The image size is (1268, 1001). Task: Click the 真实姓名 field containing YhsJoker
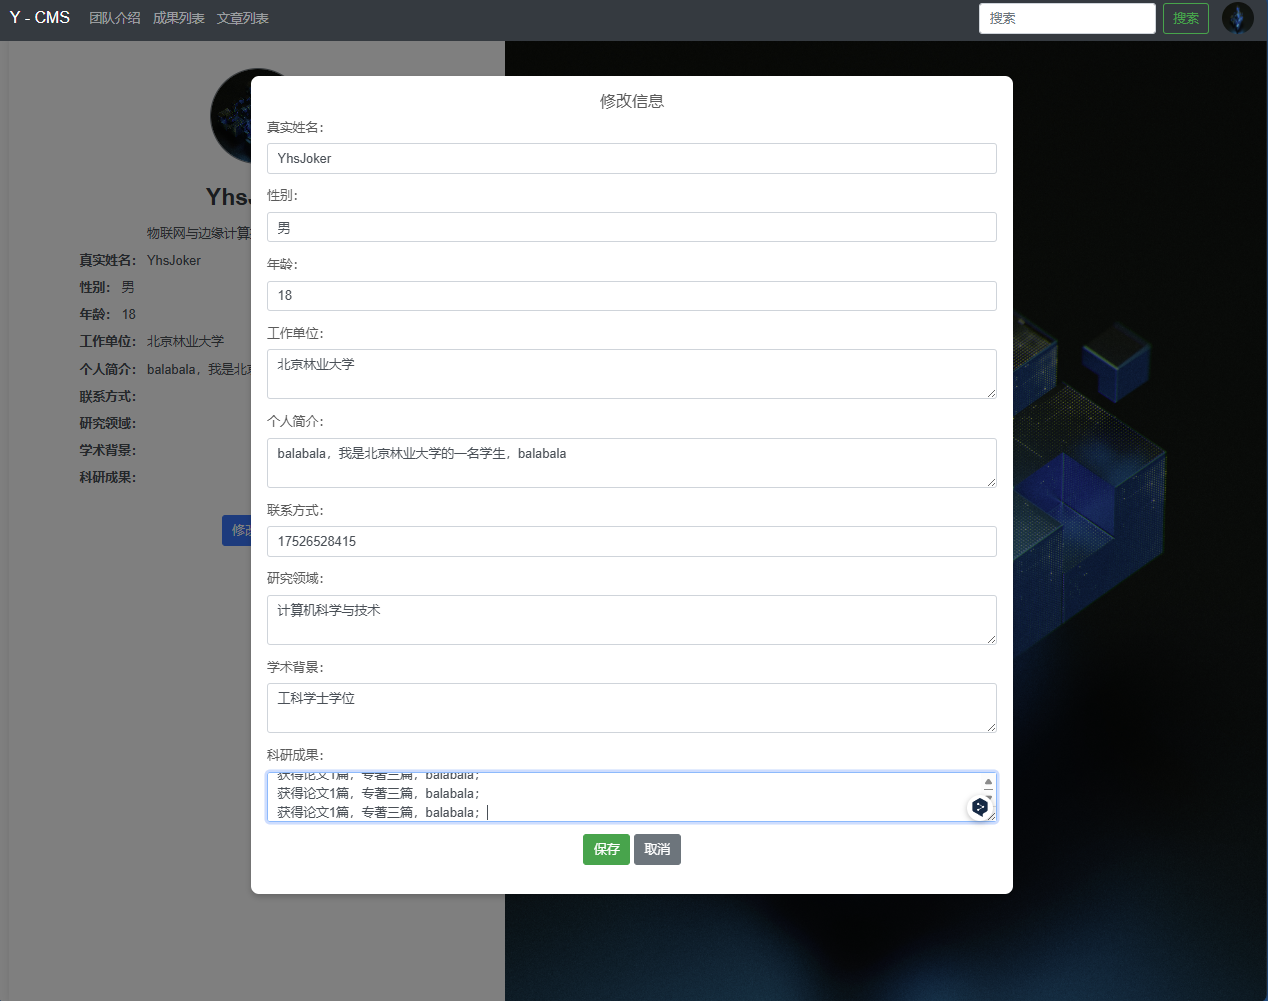[631, 159]
